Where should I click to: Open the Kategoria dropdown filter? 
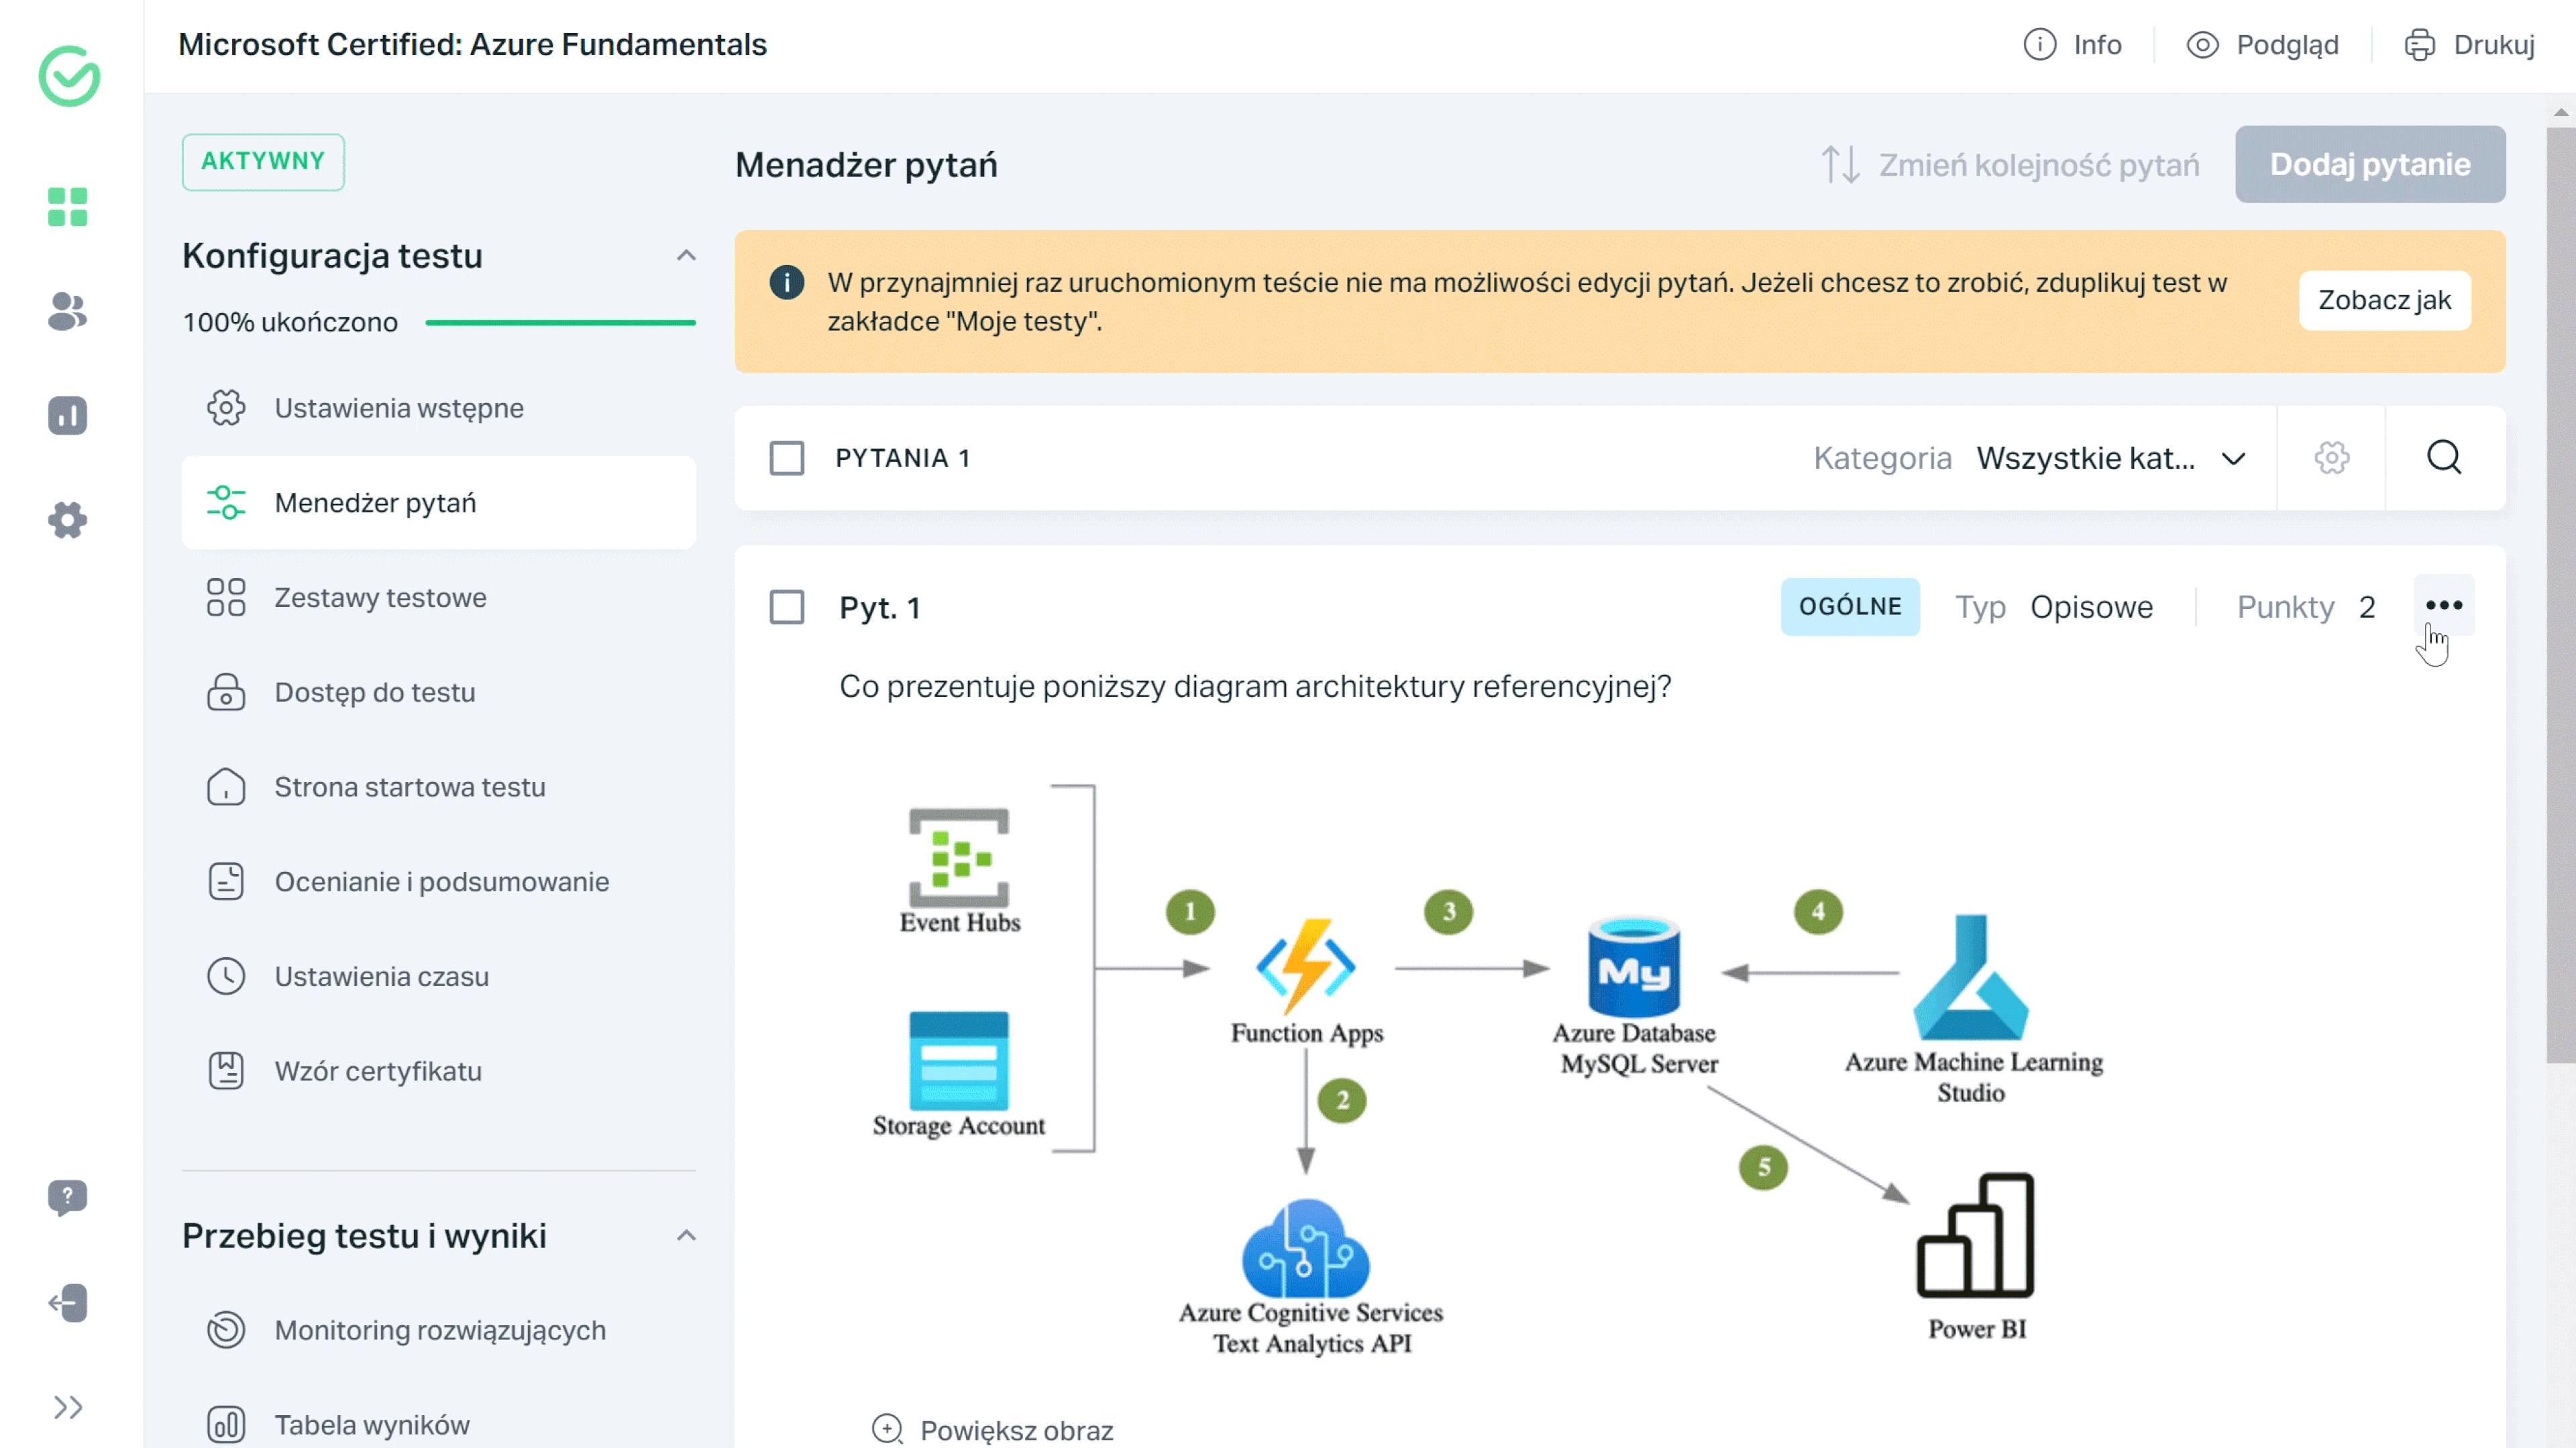click(x=2110, y=458)
